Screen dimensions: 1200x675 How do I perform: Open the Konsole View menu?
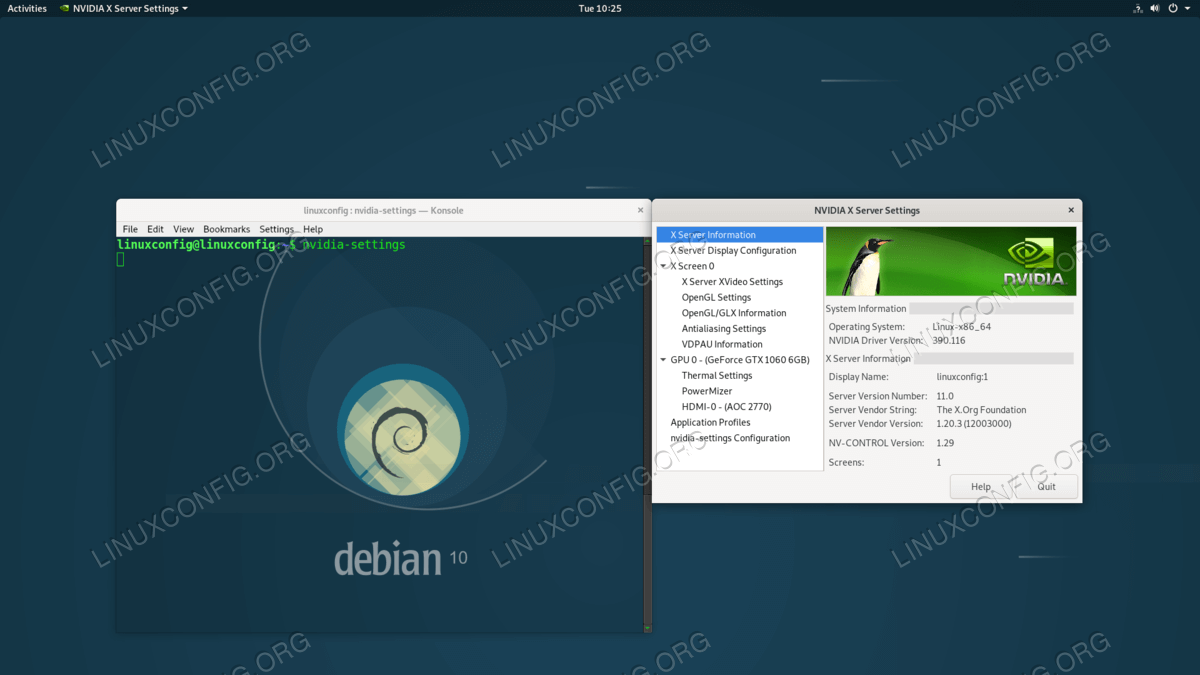[x=183, y=229]
